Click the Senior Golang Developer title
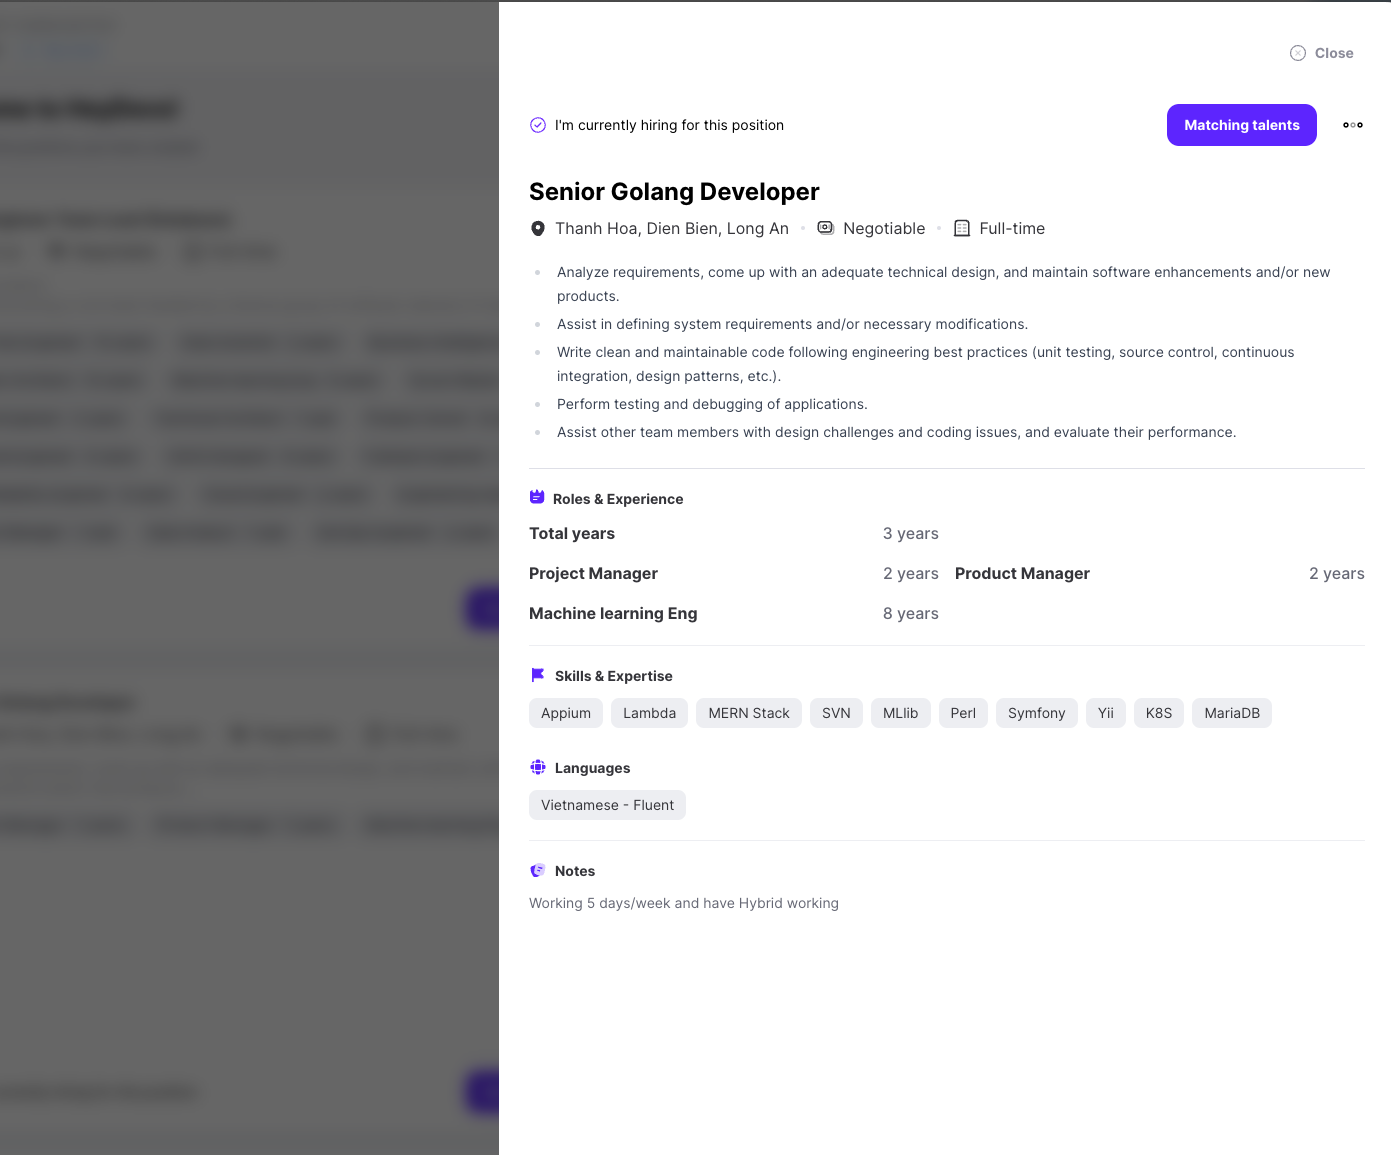The width and height of the screenshot is (1391, 1155). pos(674,191)
